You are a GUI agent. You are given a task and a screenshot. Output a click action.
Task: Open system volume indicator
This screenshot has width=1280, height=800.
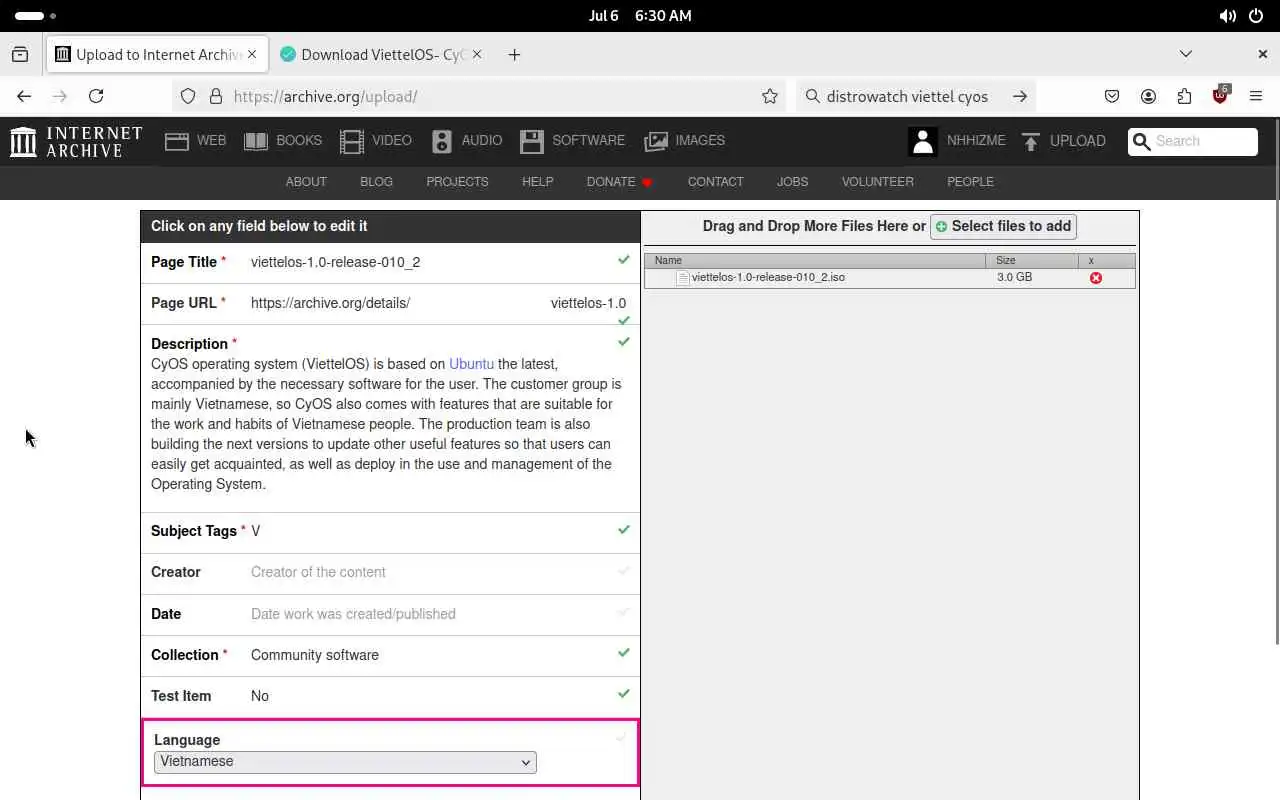tap(1227, 16)
